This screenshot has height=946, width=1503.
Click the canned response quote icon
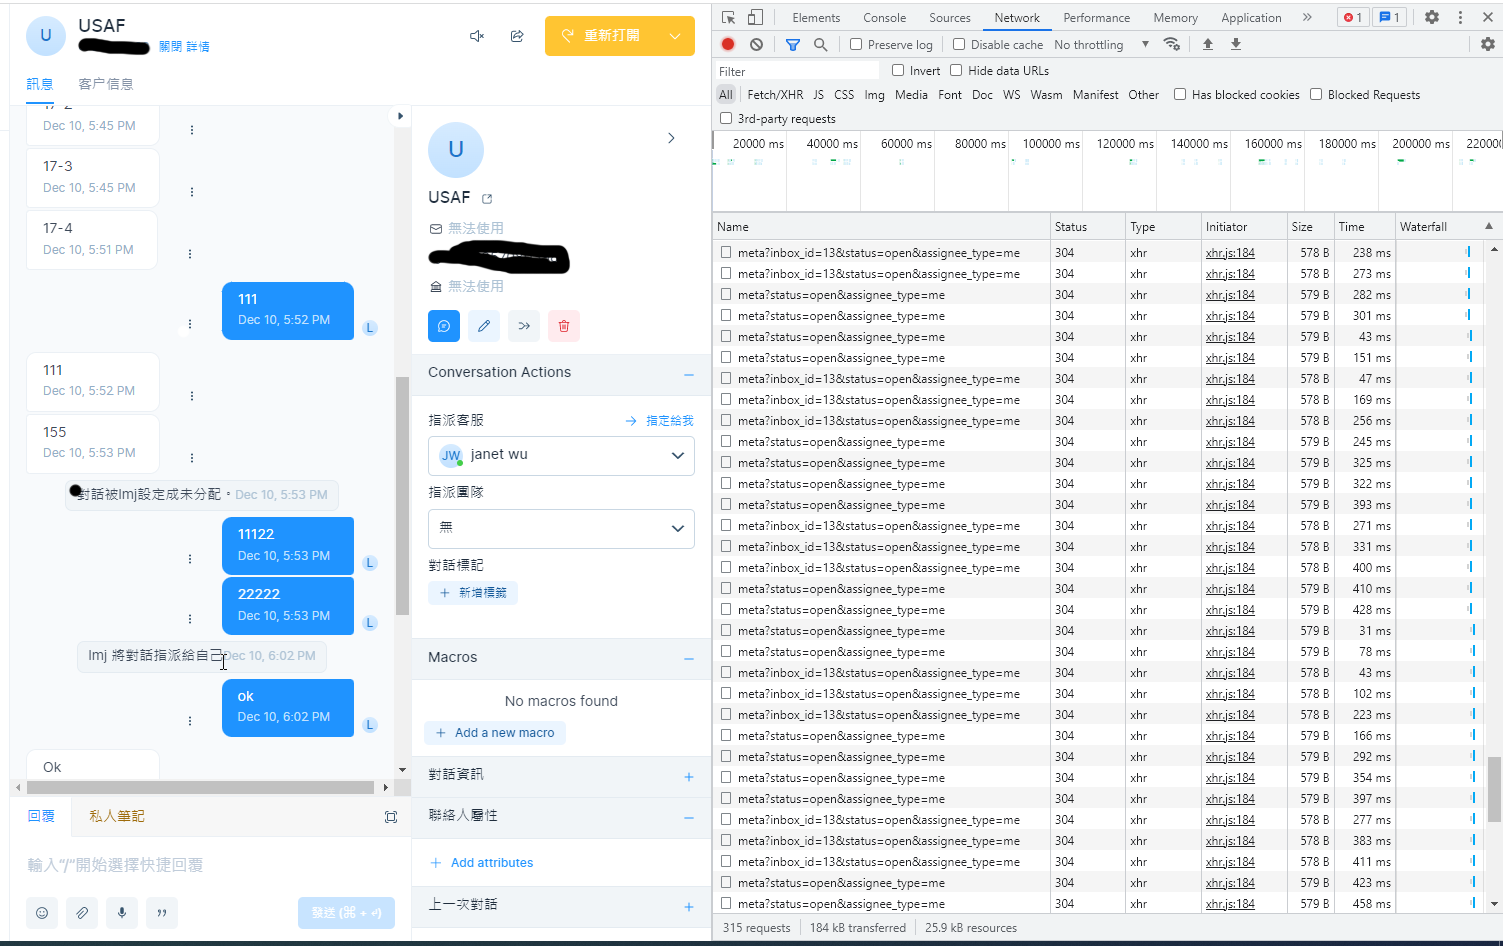(x=161, y=913)
